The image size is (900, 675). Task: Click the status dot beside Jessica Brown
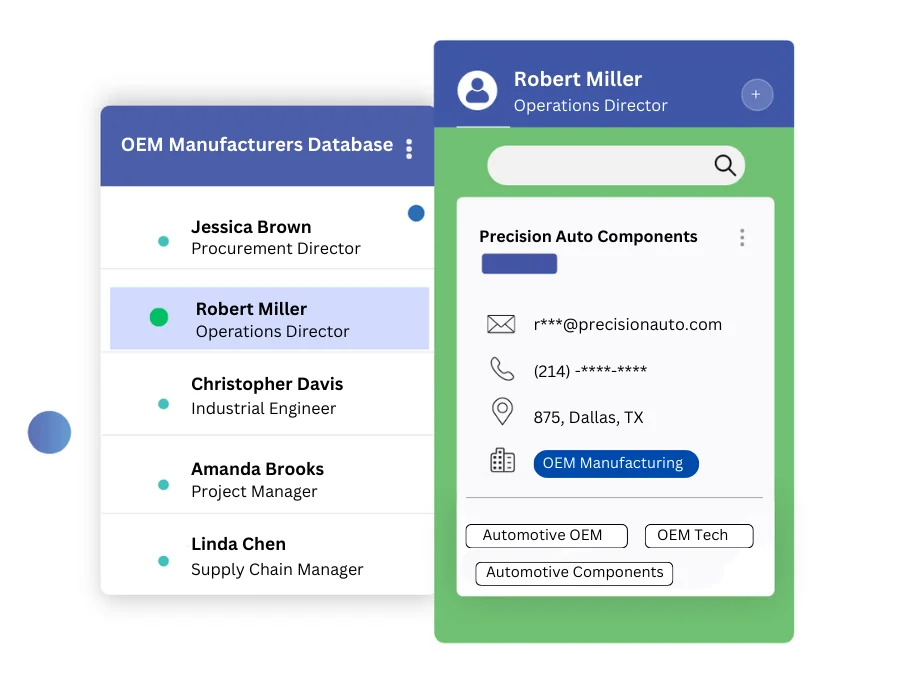point(164,242)
